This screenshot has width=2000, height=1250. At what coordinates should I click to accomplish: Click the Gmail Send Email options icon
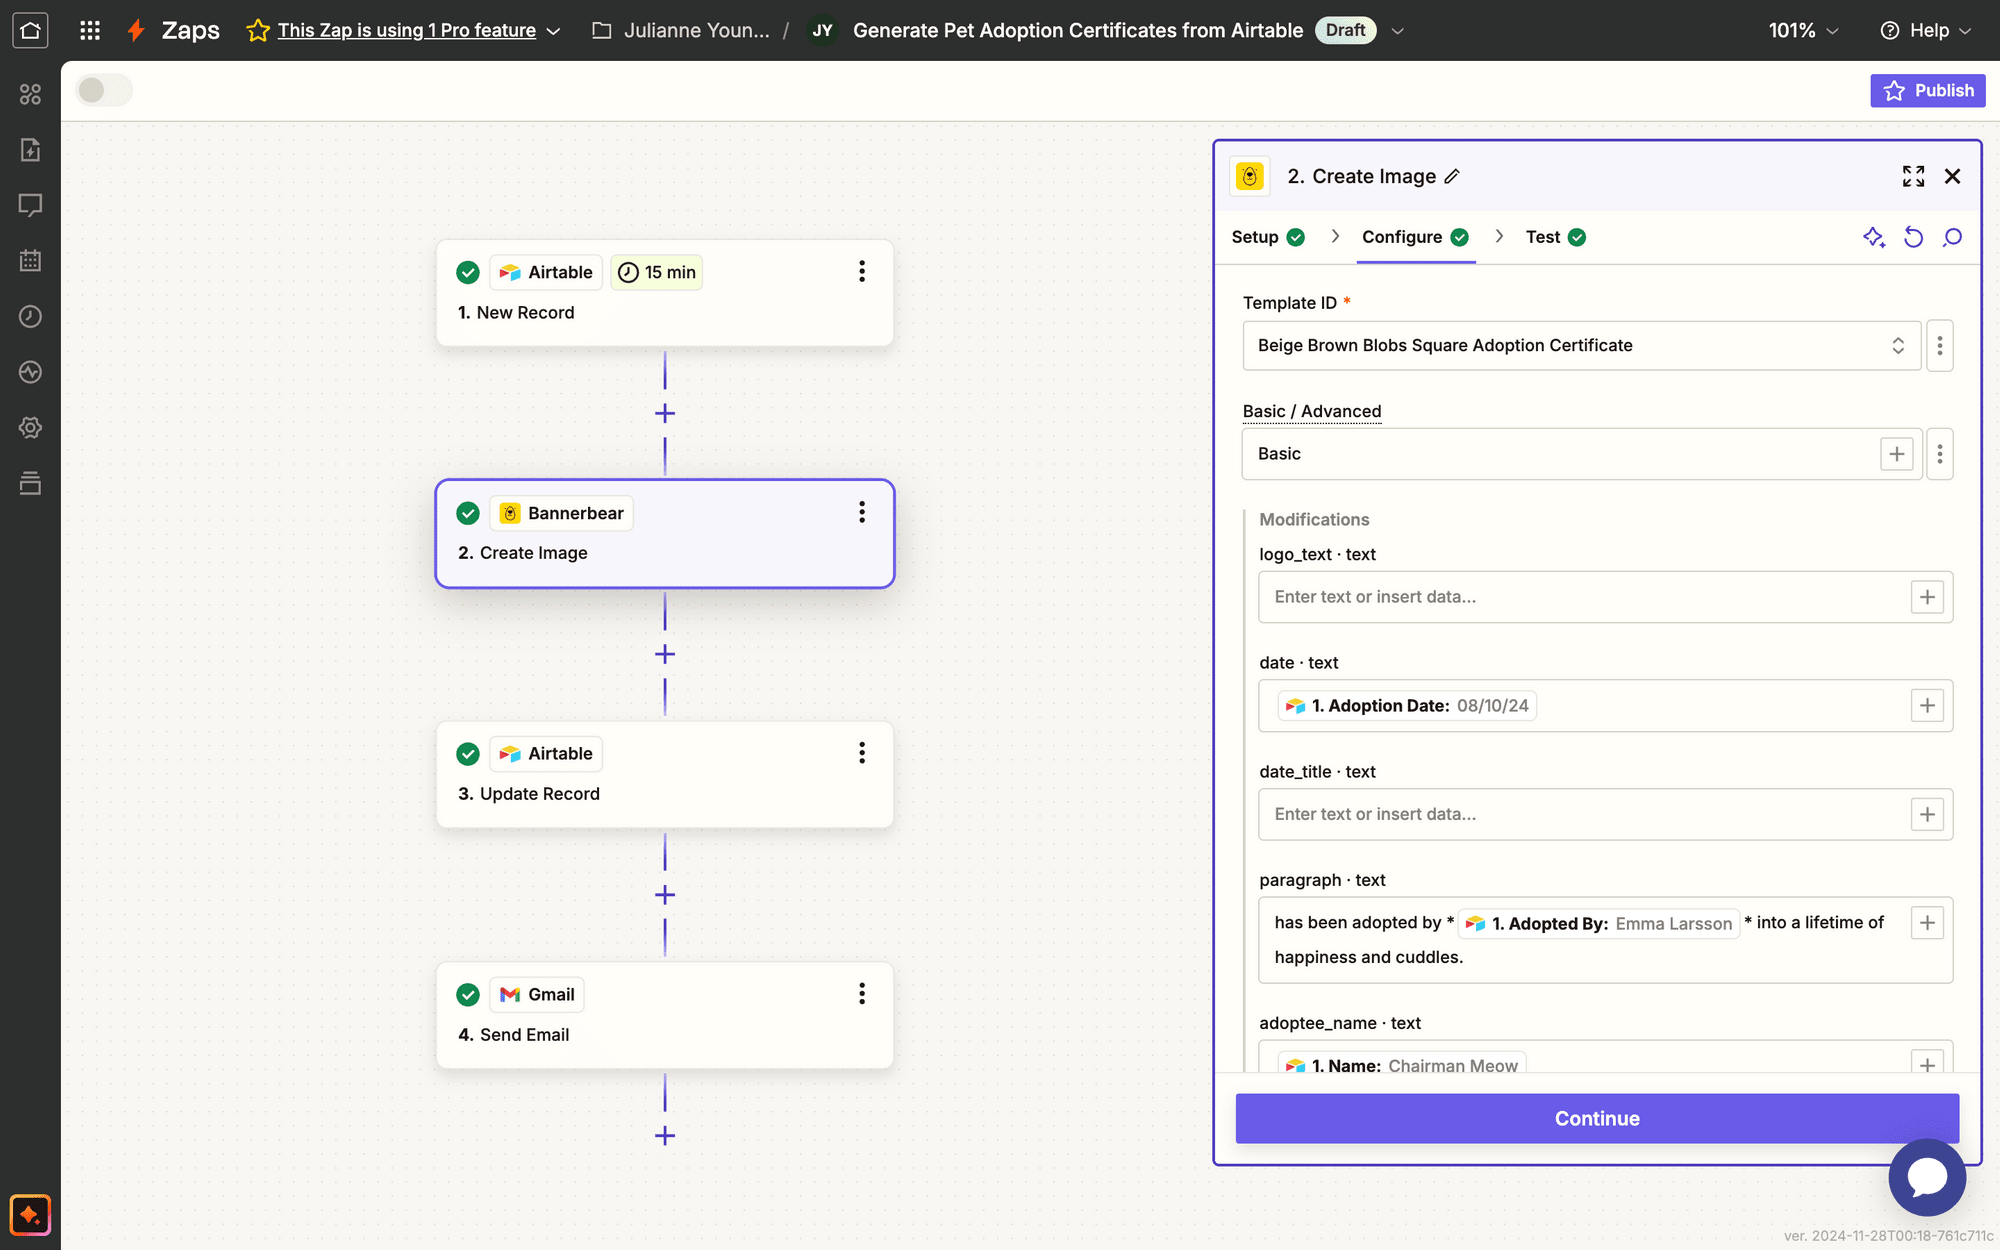coord(860,994)
